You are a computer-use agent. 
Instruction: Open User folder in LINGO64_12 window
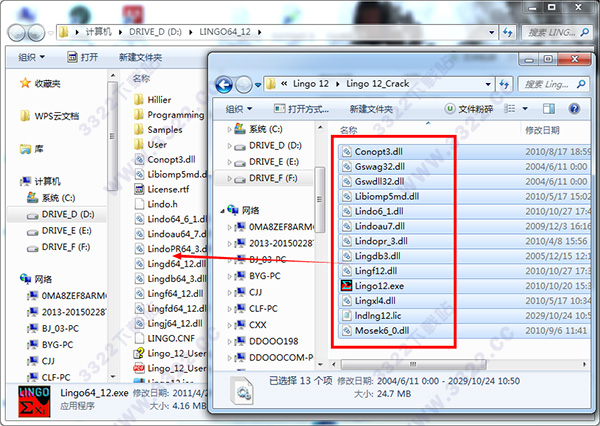point(150,145)
